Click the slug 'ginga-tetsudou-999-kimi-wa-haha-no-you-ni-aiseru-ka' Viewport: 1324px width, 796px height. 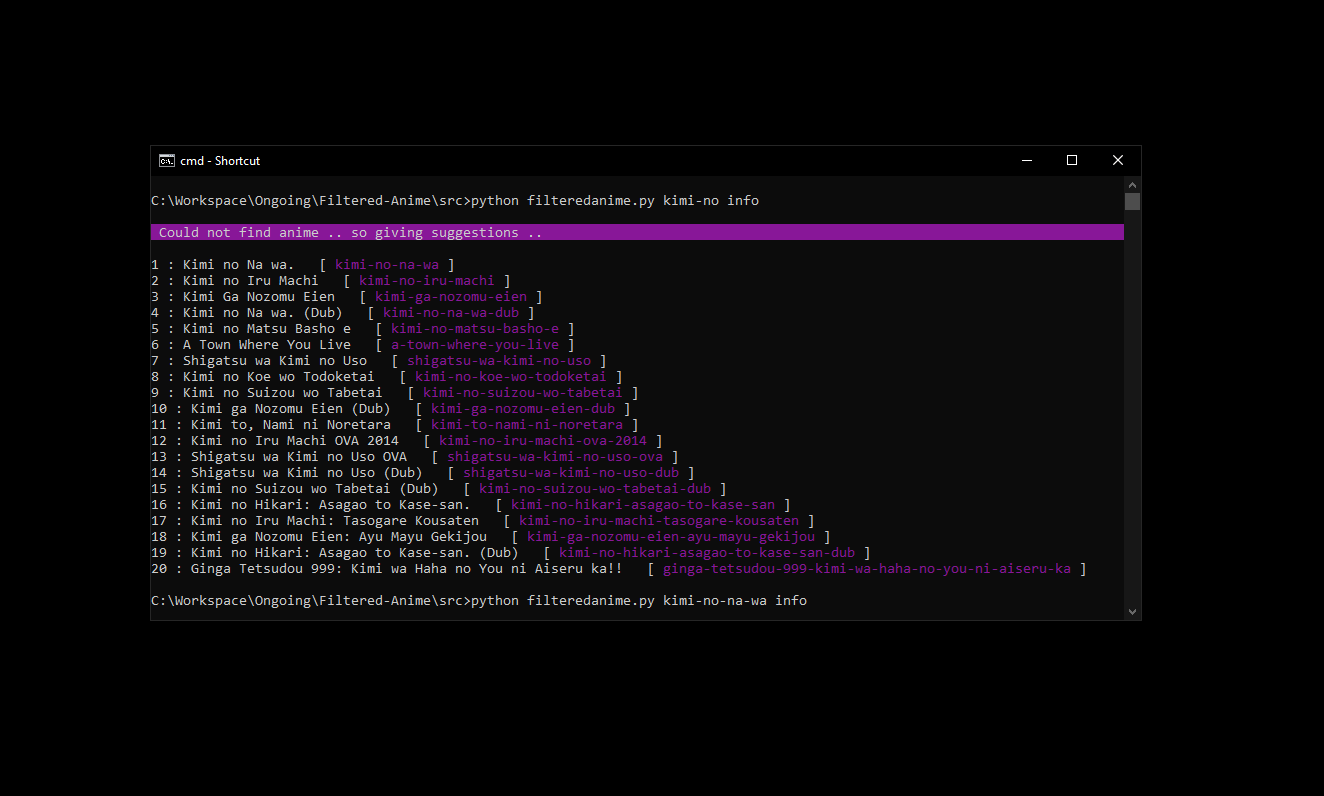point(867,569)
